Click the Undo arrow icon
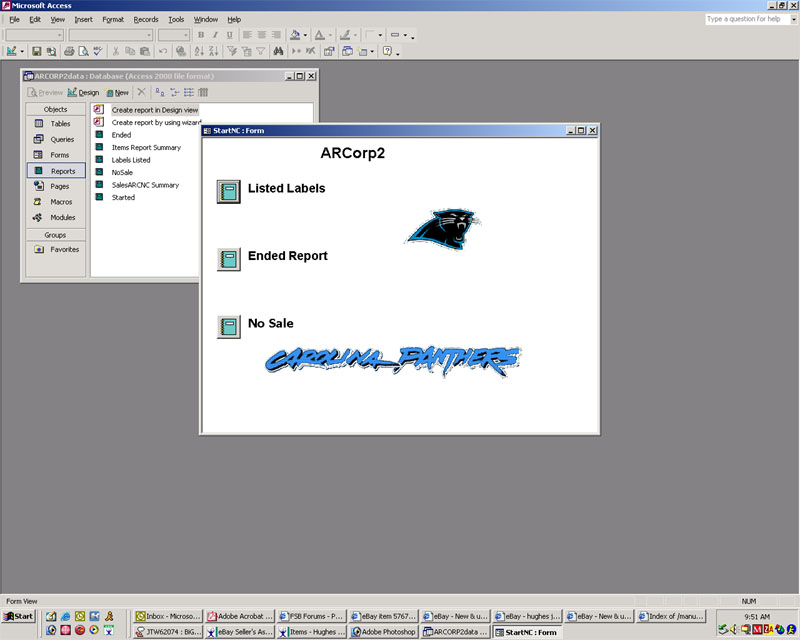 point(163,51)
